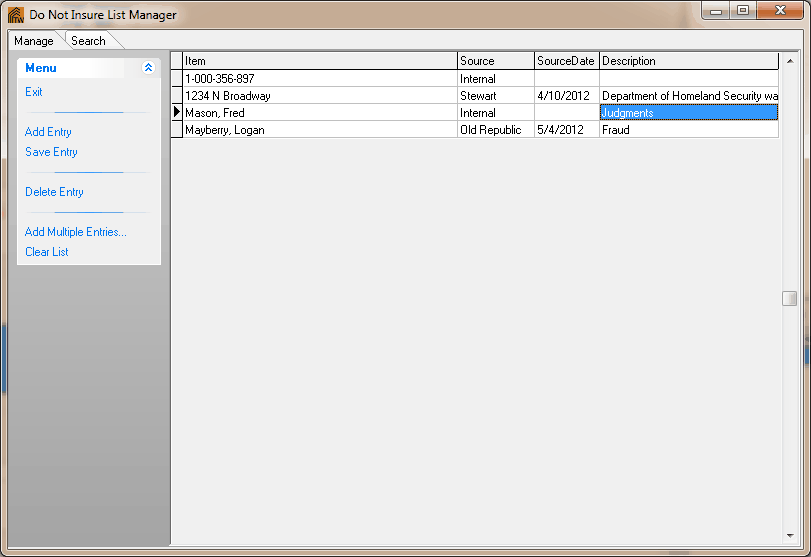Click Delete Entry link
The height and width of the screenshot is (557, 811).
tap(54, 192)
